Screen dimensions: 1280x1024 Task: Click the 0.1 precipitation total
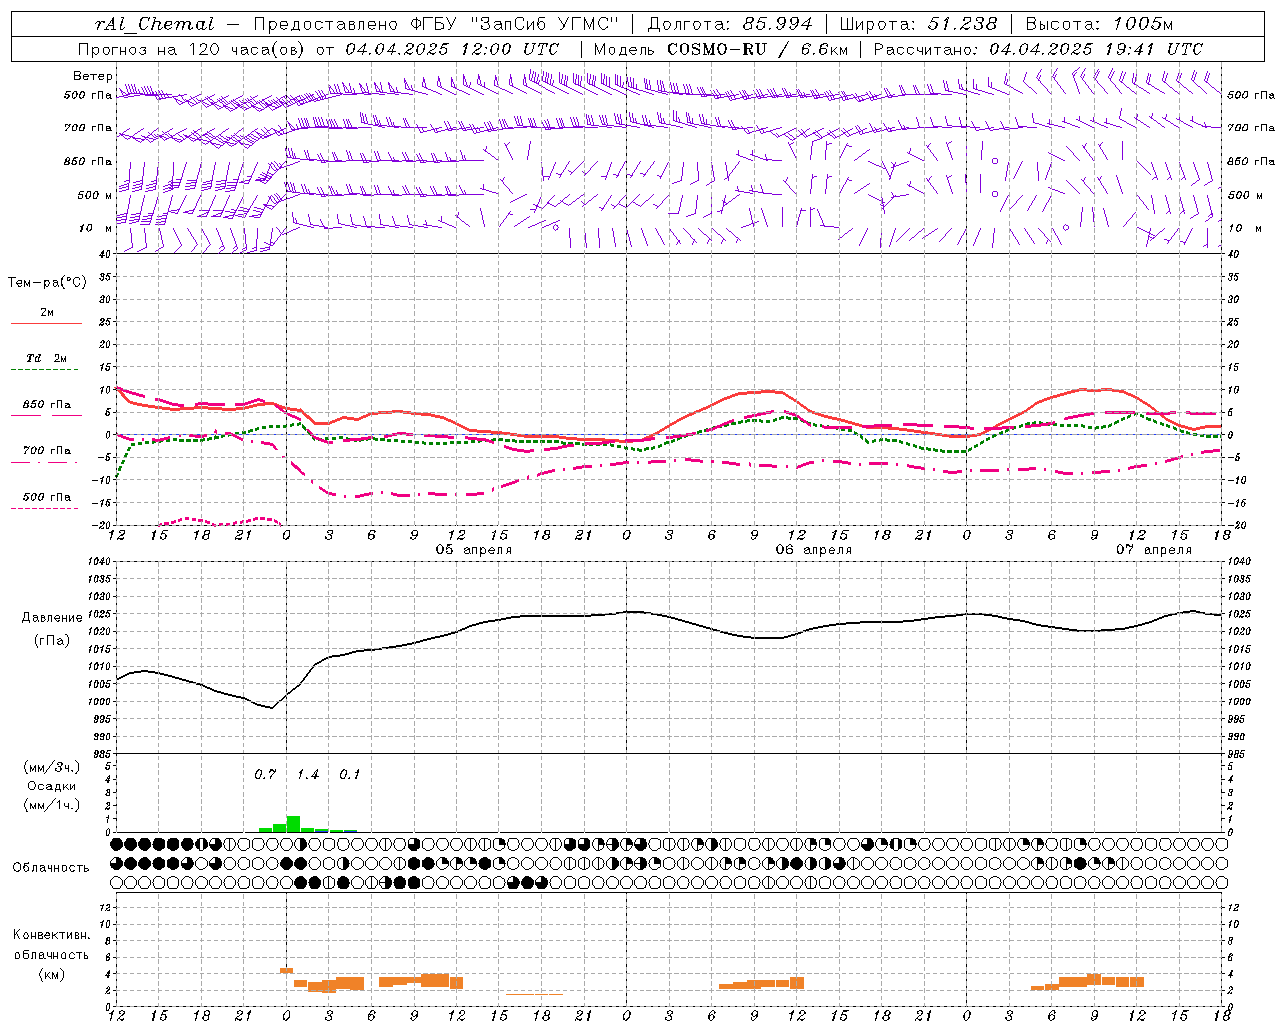click(x=350, y=775)
